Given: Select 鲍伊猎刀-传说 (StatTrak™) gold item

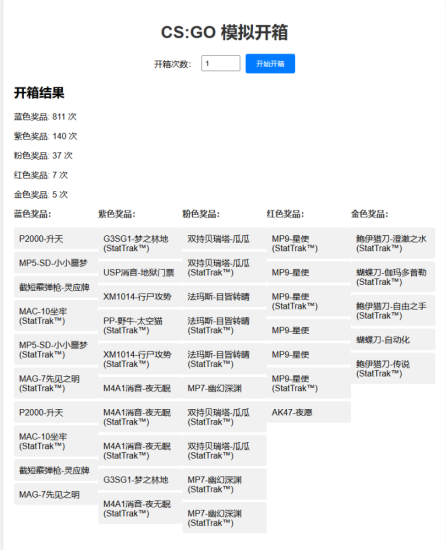Looking at the screenshot, I should click(393, 369).
